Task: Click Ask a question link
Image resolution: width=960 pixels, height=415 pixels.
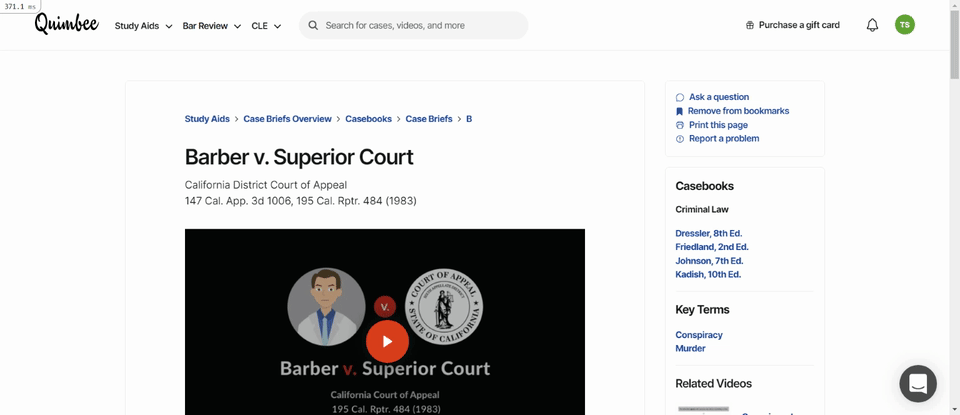Action: pos(719,97)
